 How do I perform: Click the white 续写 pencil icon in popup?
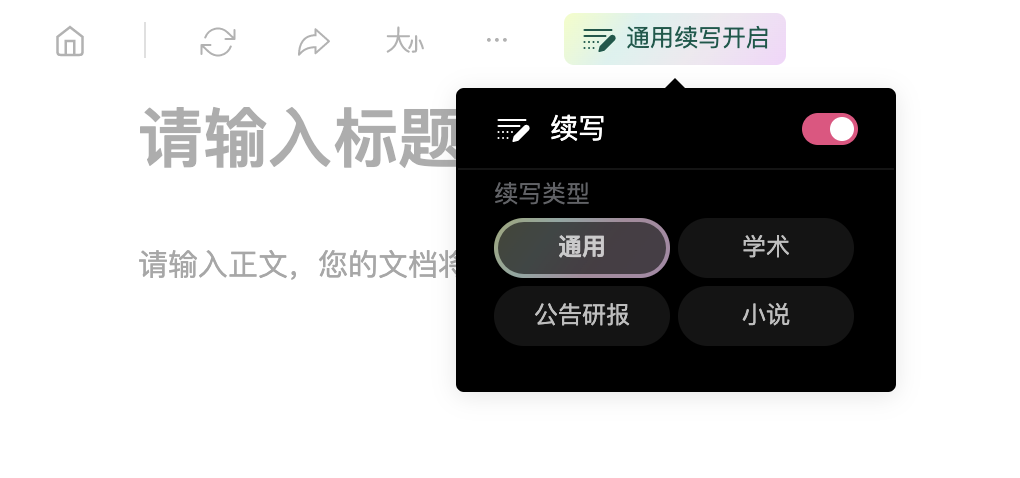pos(513,129)
